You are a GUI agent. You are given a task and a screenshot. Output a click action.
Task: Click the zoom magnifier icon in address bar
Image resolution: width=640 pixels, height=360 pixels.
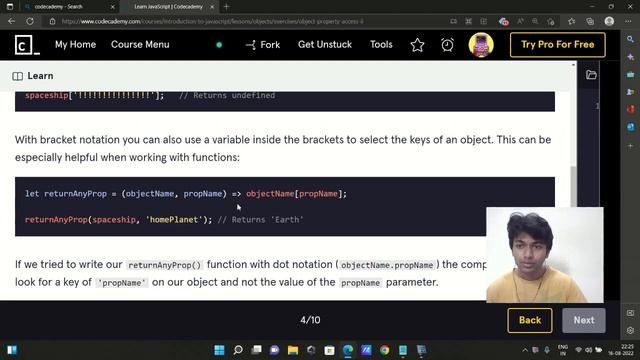[x=535, y=21]
